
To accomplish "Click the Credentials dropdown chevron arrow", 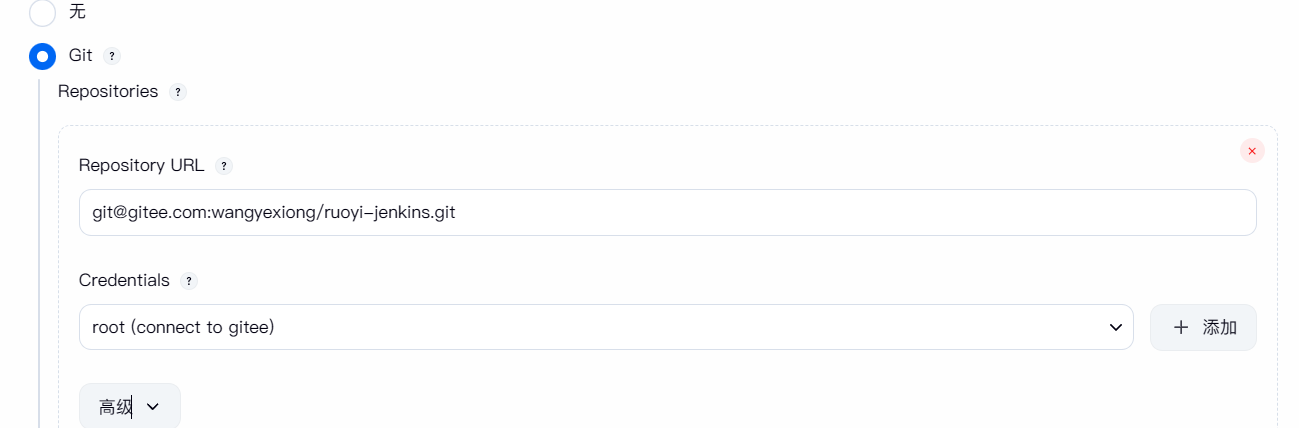I will pyautogui.click(x=1116, y=328).
